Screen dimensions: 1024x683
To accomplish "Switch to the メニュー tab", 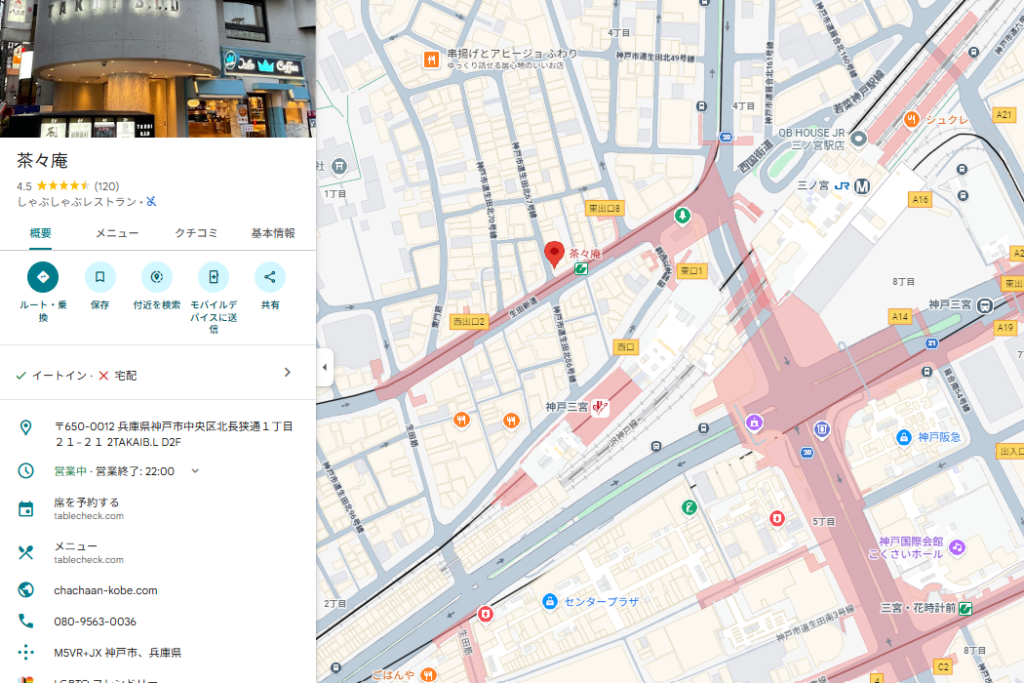I will (x=117, y=233).
